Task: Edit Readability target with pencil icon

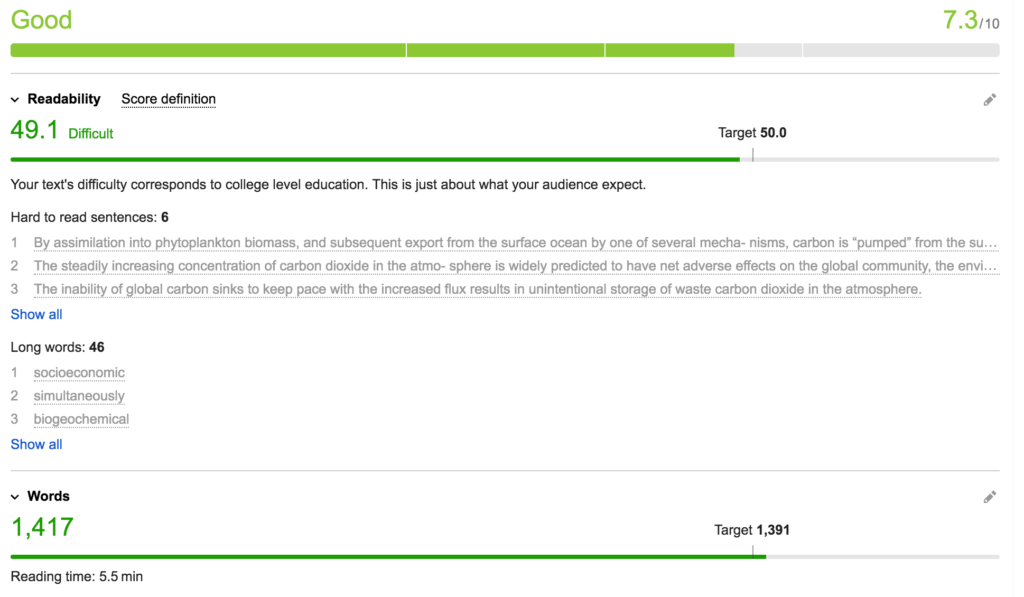Action: [x=989, y=100]
